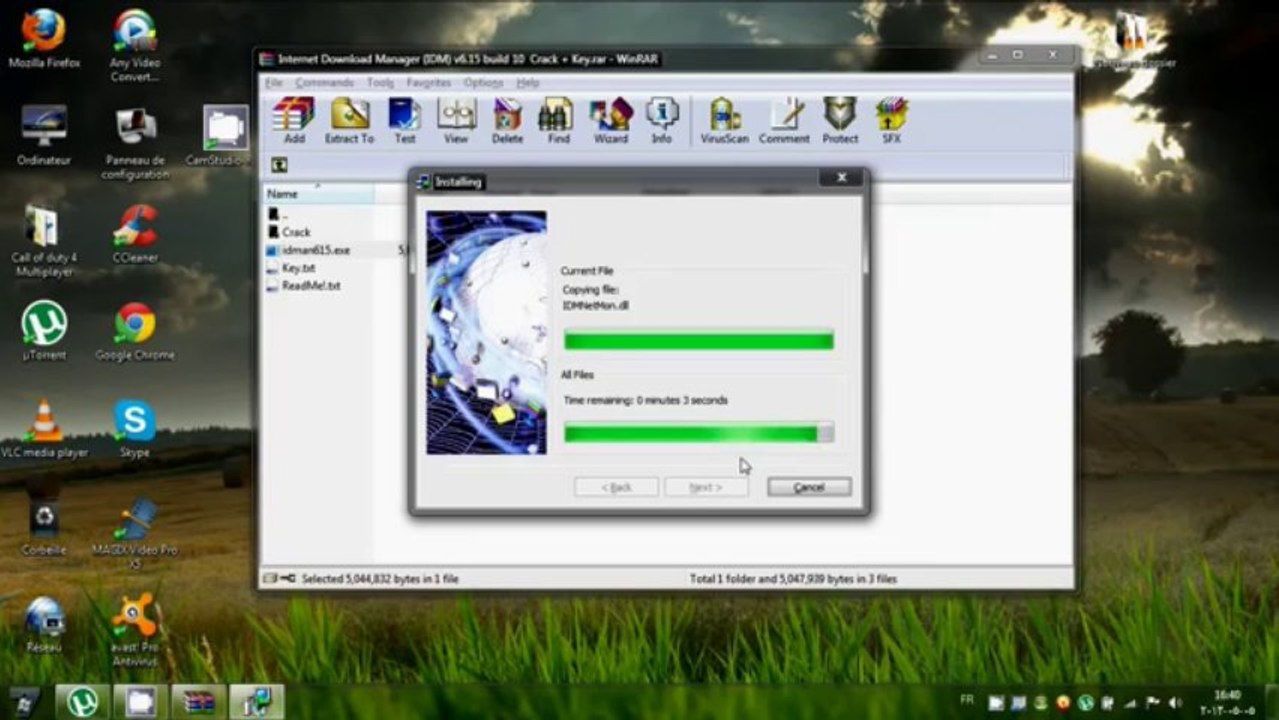Click the volume speaker tray icon
This screenshot has height=720, width=1279.
[x=1176, y=703]
